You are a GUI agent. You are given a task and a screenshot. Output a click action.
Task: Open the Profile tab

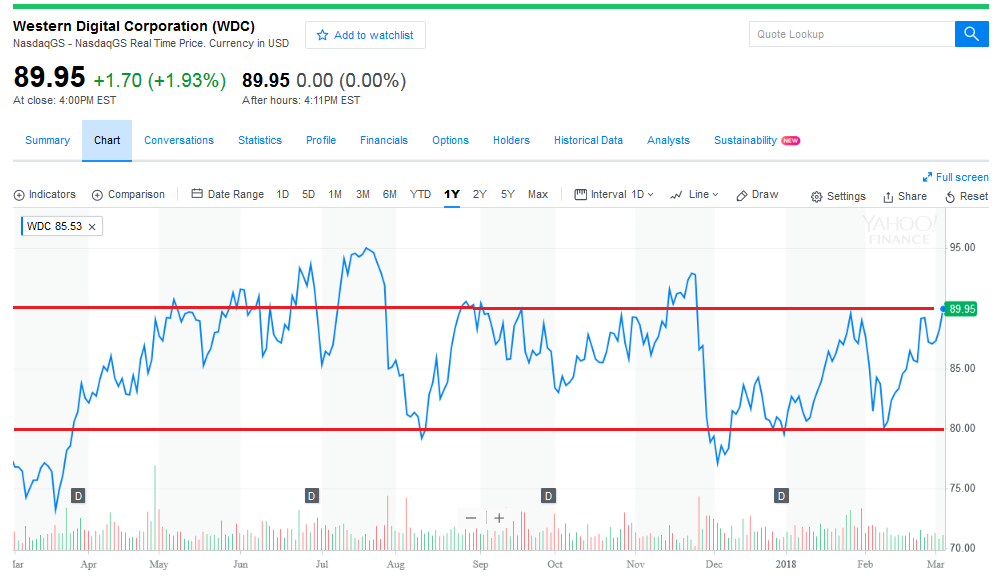321,141
